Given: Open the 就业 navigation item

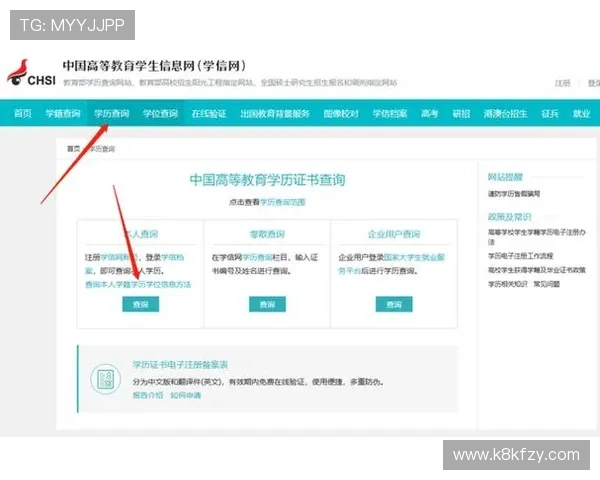Looking at the screenshot, I should 581,113.
